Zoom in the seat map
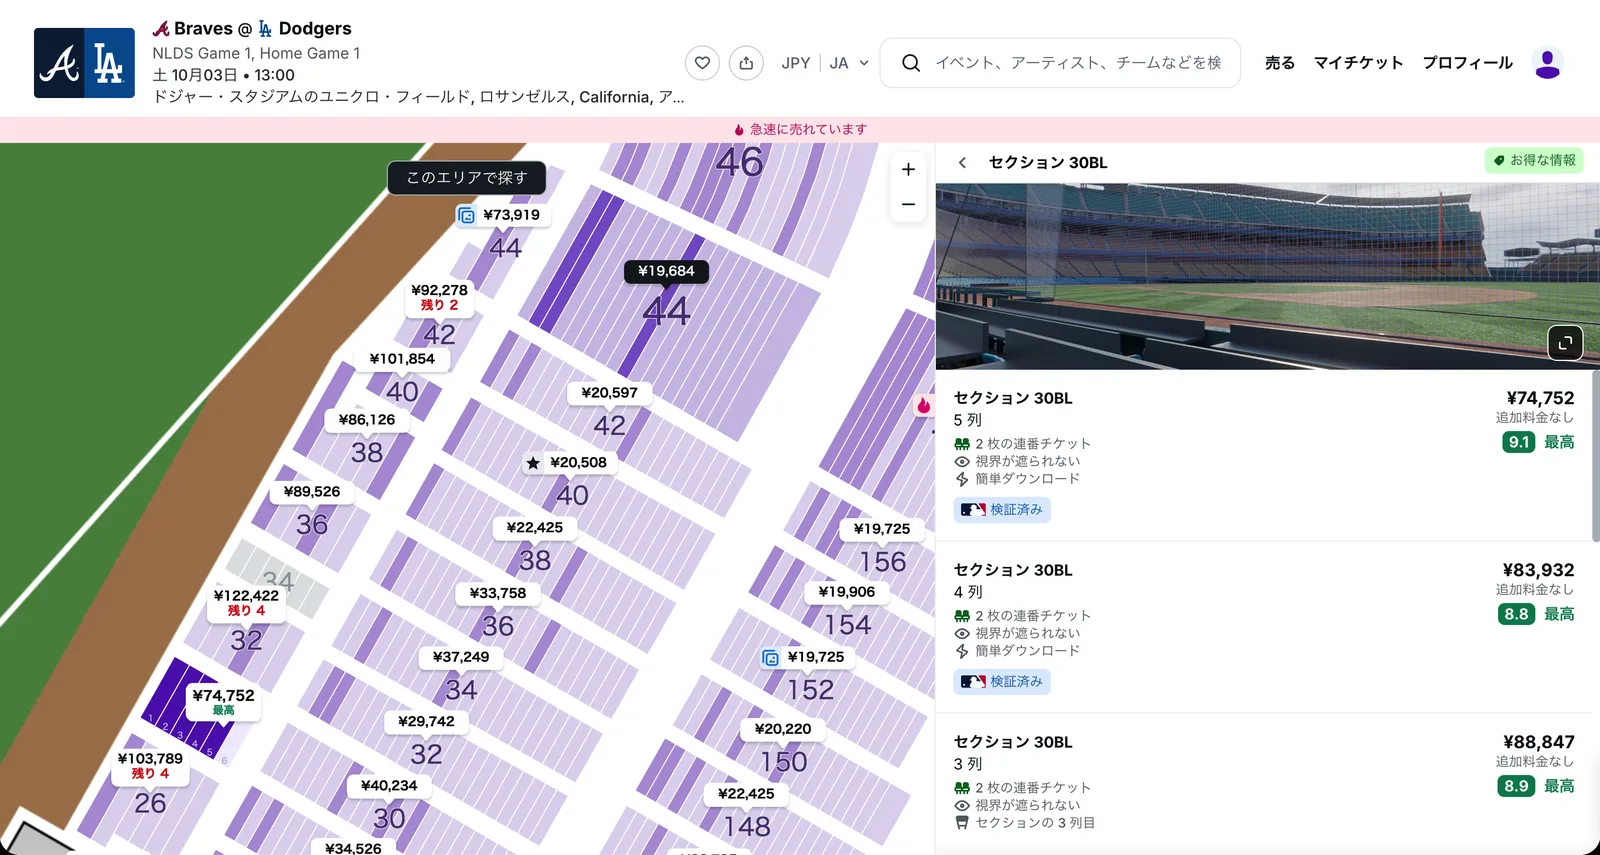 coord(908,170)
